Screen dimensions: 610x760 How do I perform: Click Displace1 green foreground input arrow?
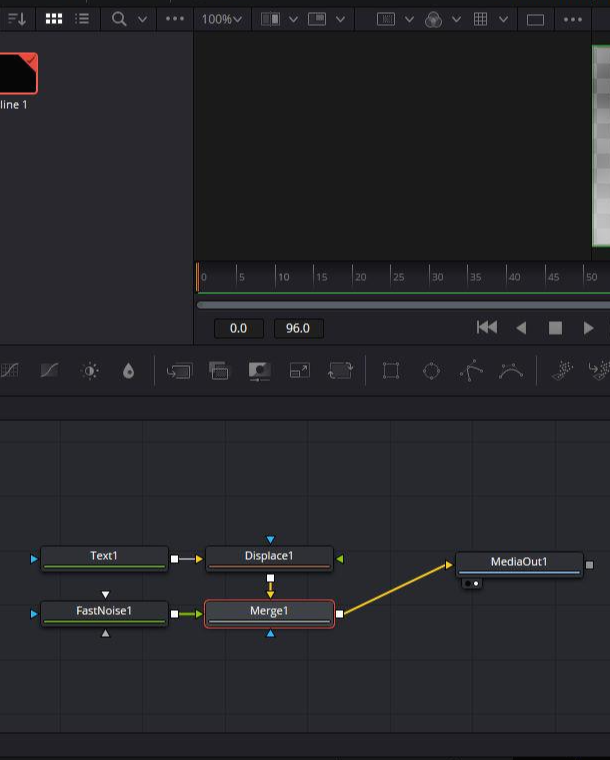click(340, 559)
